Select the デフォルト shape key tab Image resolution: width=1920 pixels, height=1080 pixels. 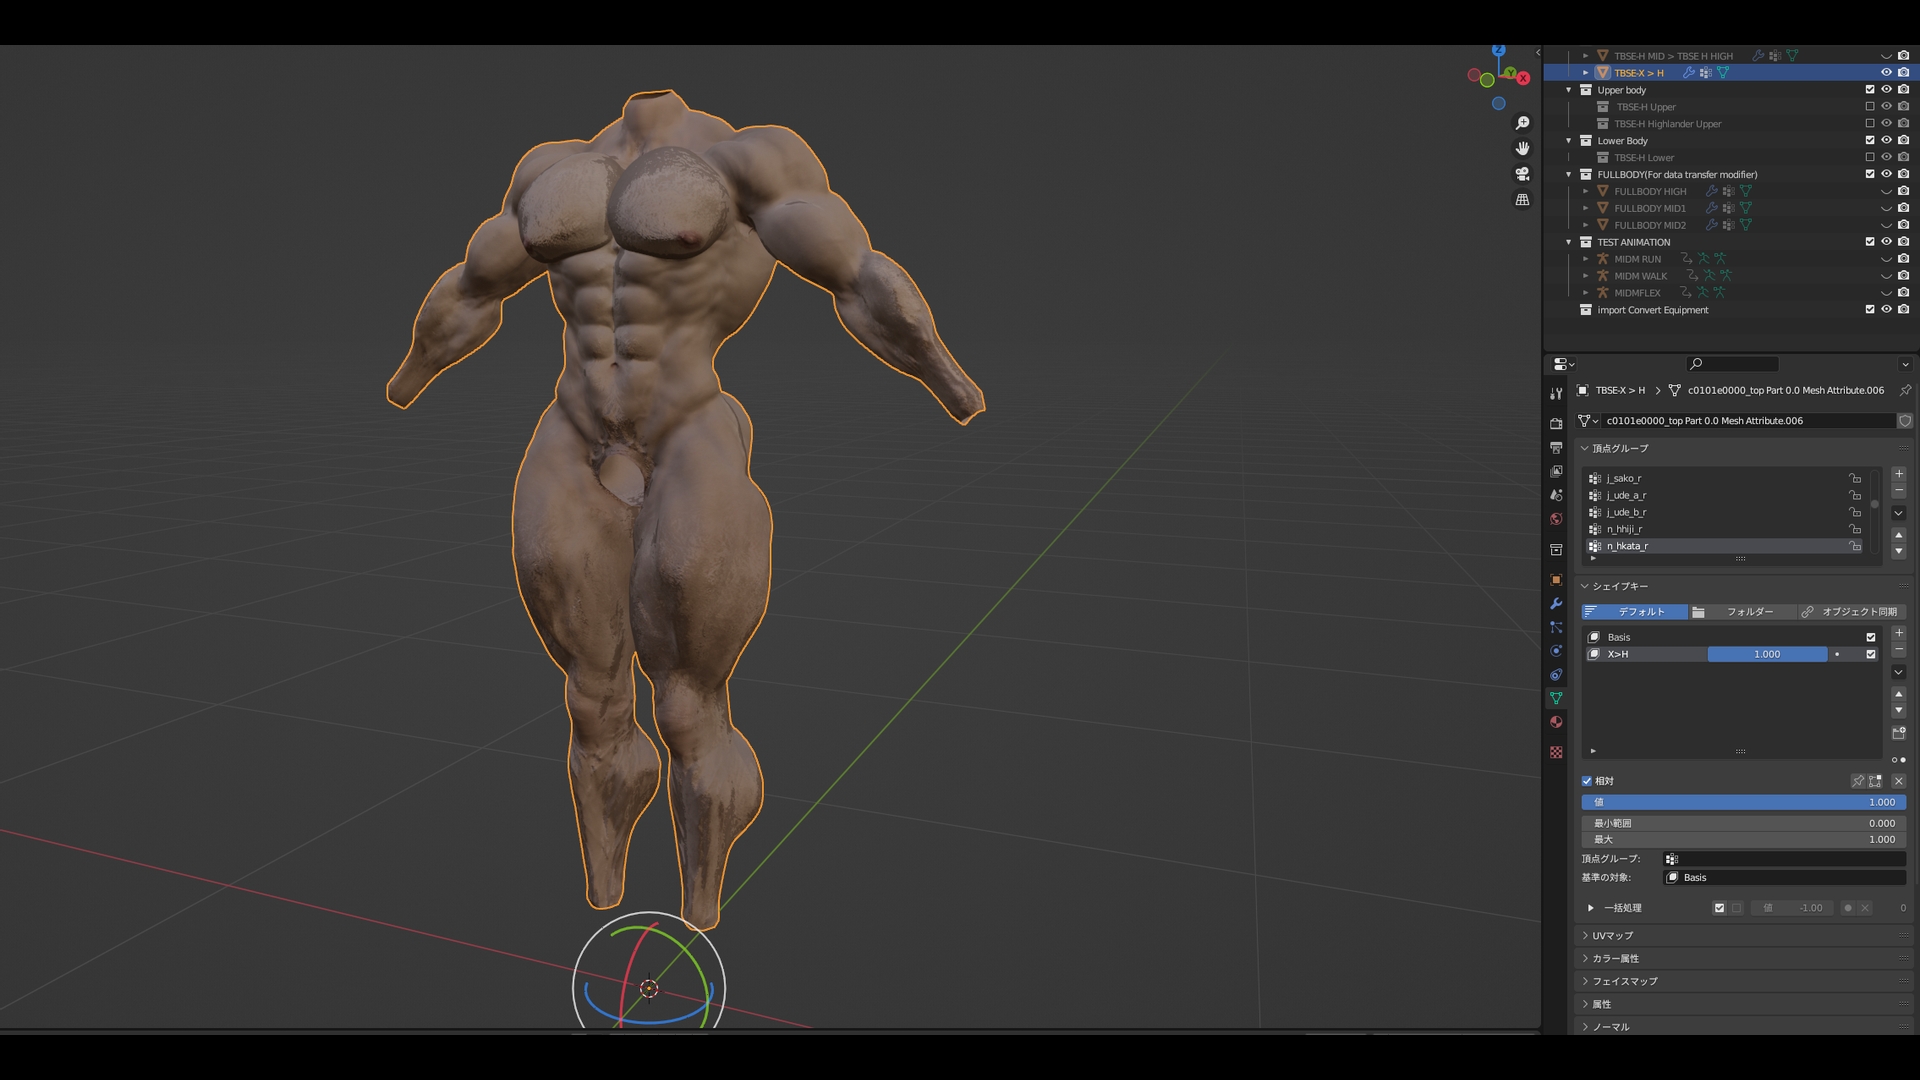click(1634, 612)
